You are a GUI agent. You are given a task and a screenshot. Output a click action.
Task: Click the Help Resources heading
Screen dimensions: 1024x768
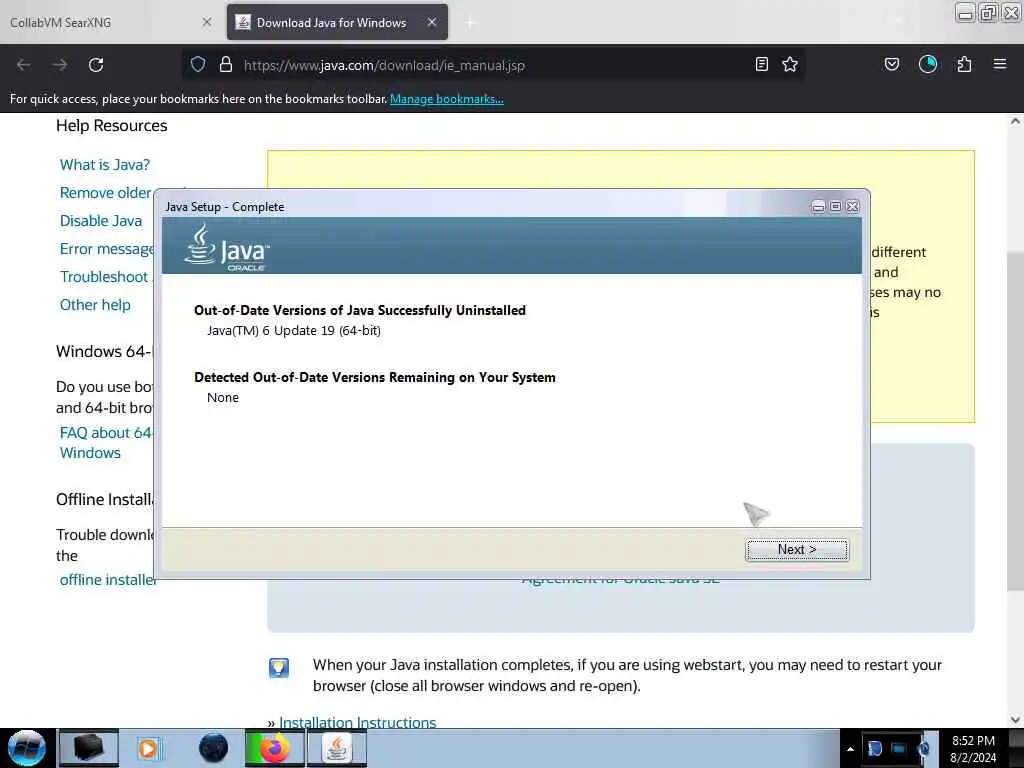[112, 125]
